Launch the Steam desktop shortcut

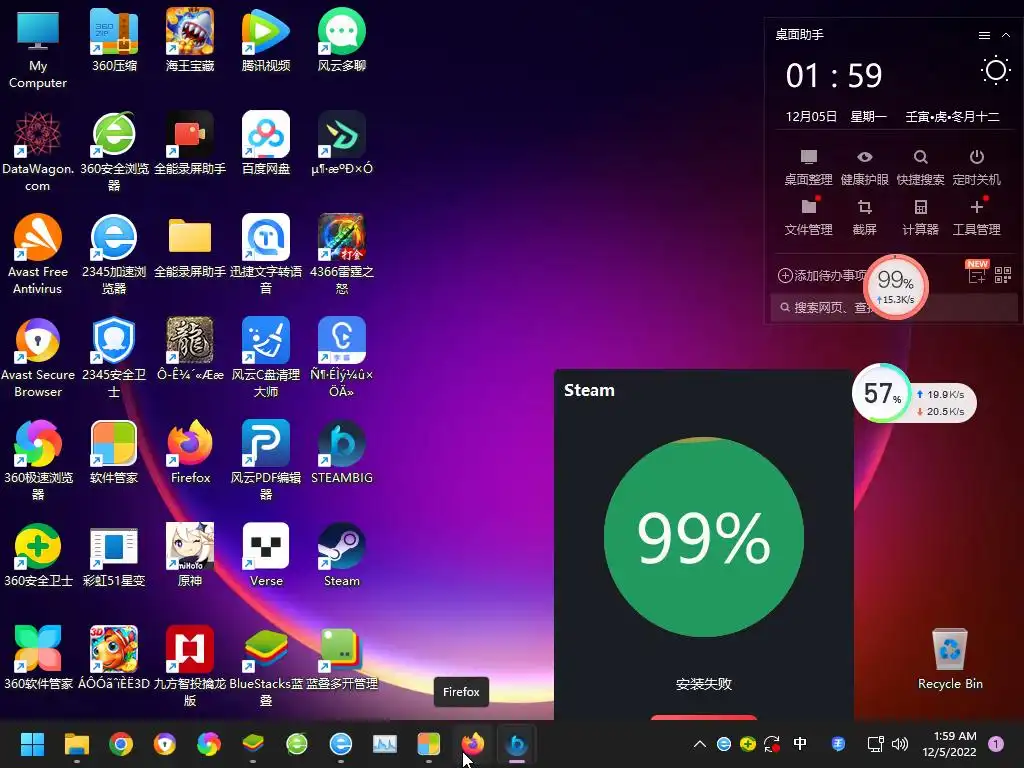point(342,556)
